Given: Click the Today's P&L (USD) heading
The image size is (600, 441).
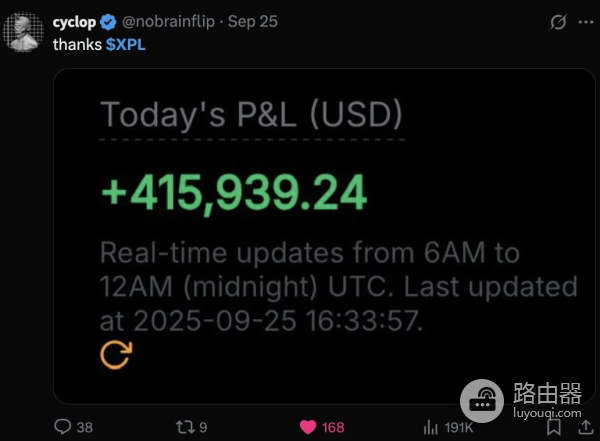Looking at the screenshot, I should coord(252,116).
